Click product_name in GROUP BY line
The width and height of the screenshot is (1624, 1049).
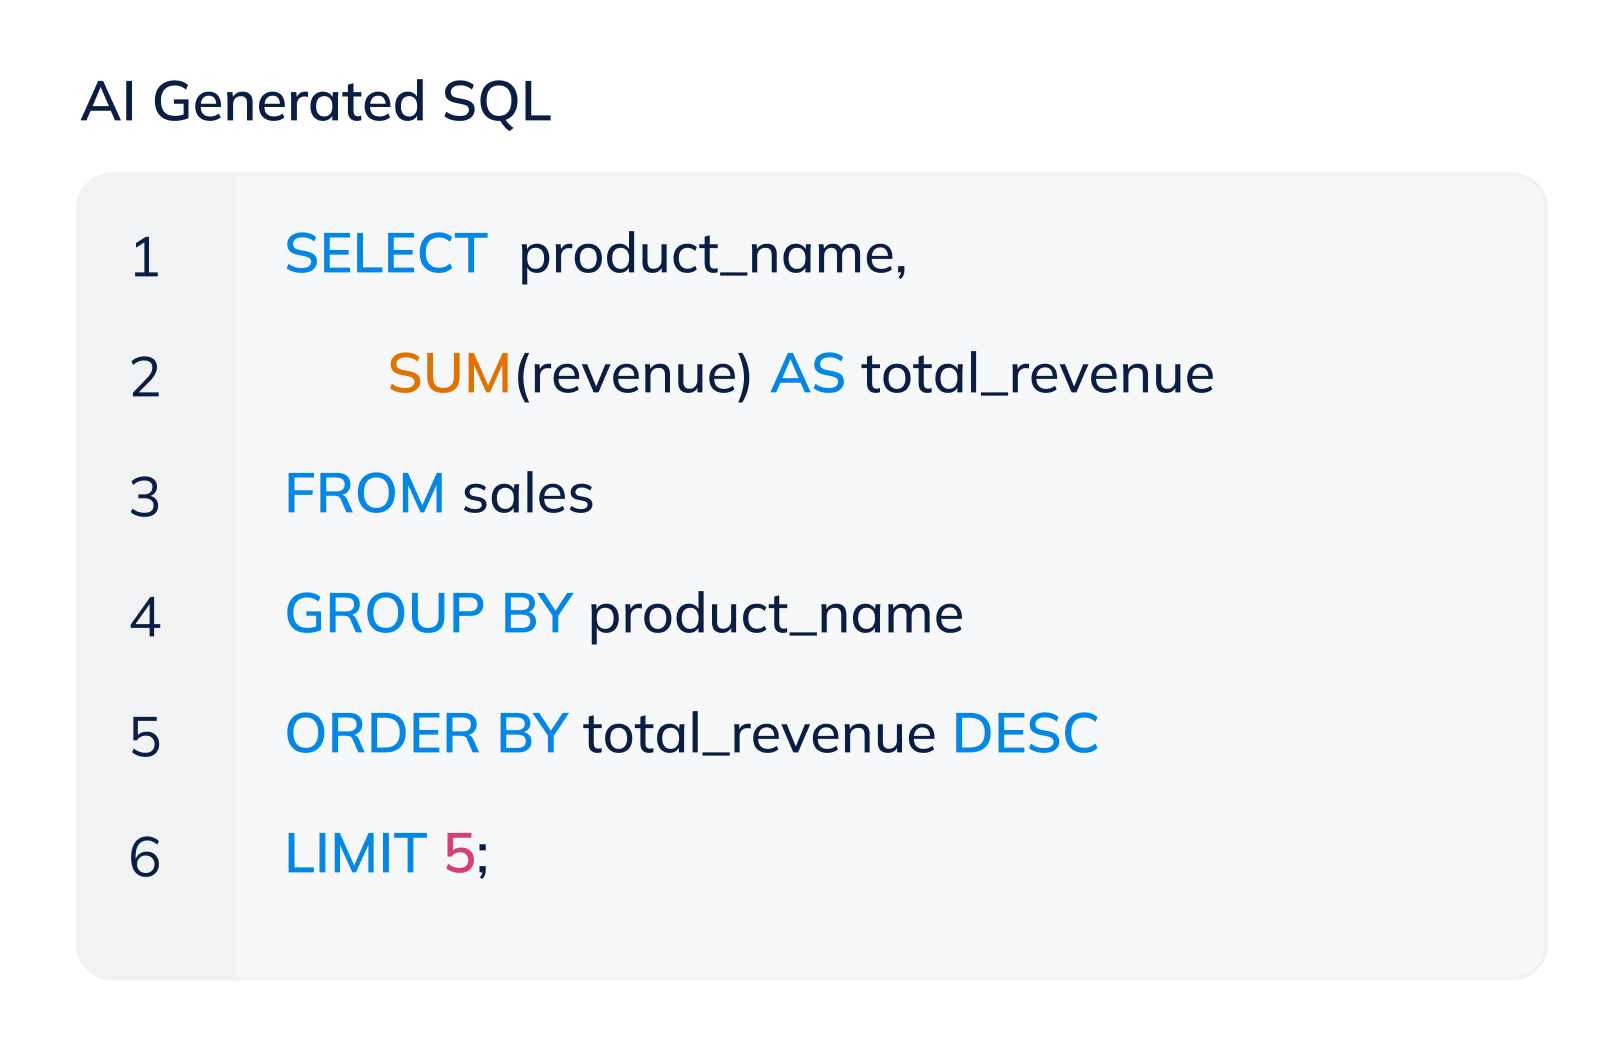775,613
